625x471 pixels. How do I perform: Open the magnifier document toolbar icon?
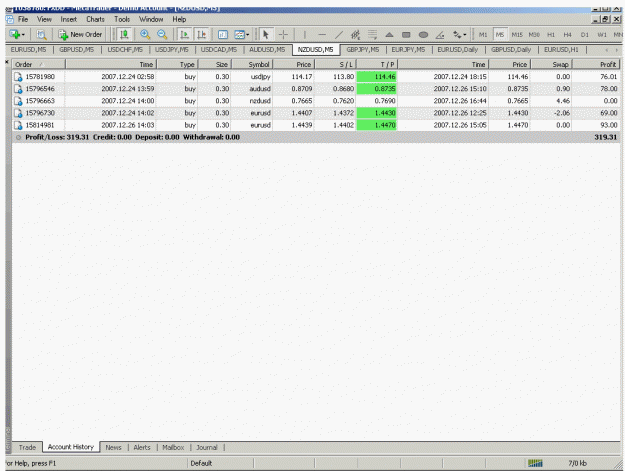[41, 35]
